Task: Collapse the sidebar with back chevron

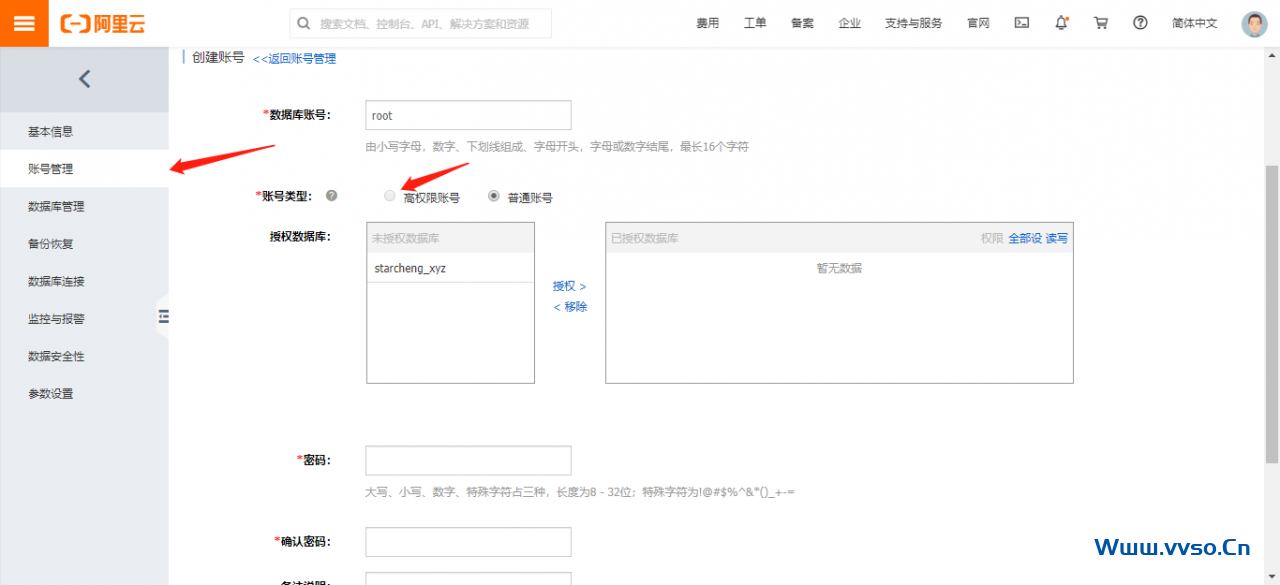Action: [x=84, y=79]
